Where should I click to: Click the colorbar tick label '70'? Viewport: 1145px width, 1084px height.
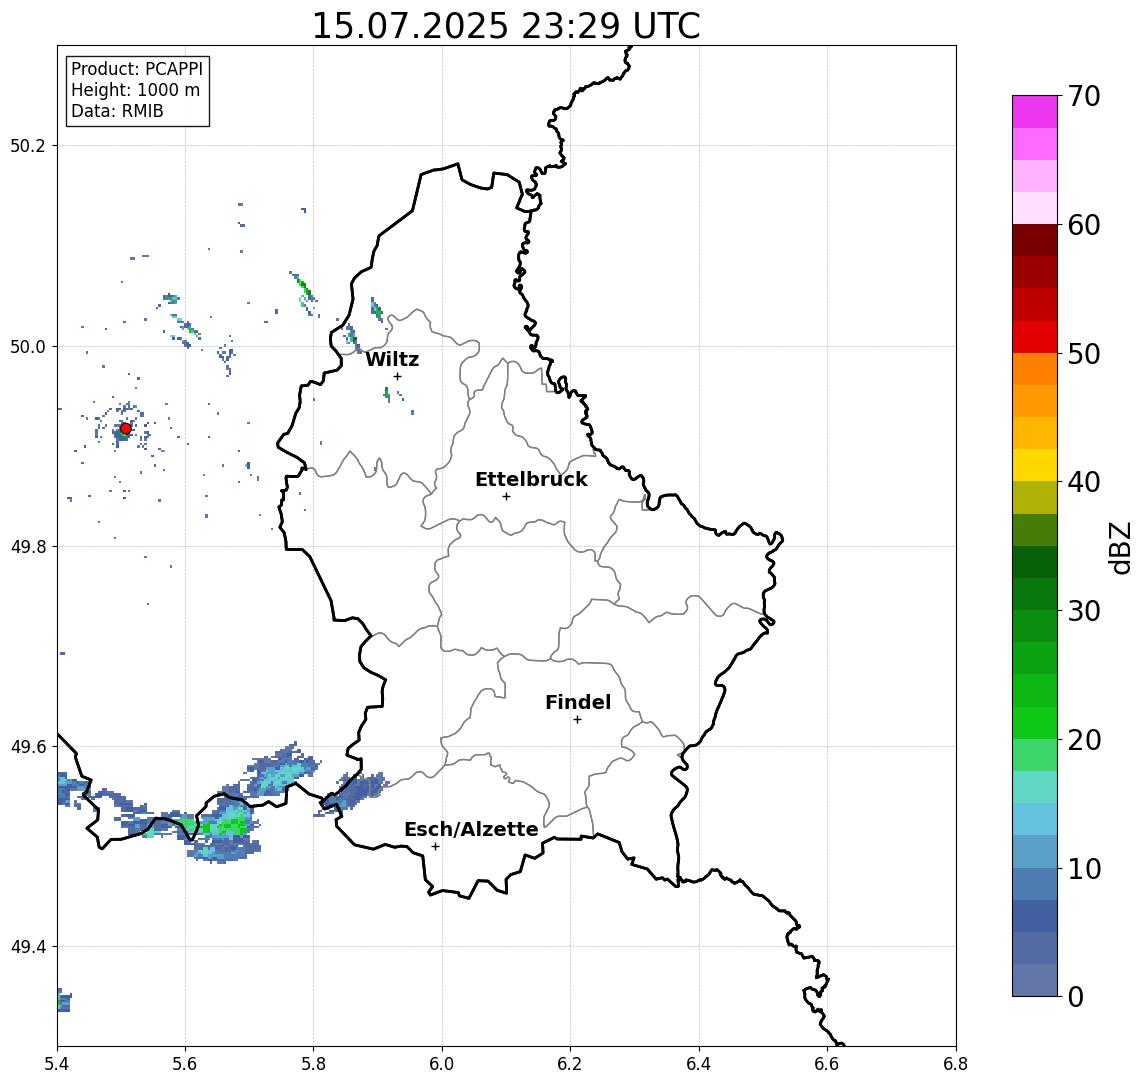[x=1084, y=96]
